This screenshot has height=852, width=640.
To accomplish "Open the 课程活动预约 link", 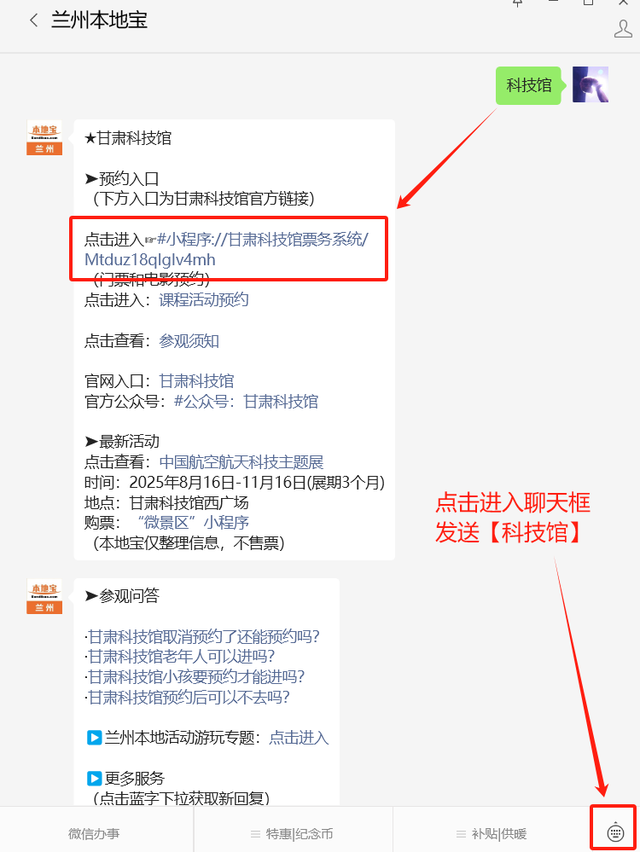I will click(204, 300).
